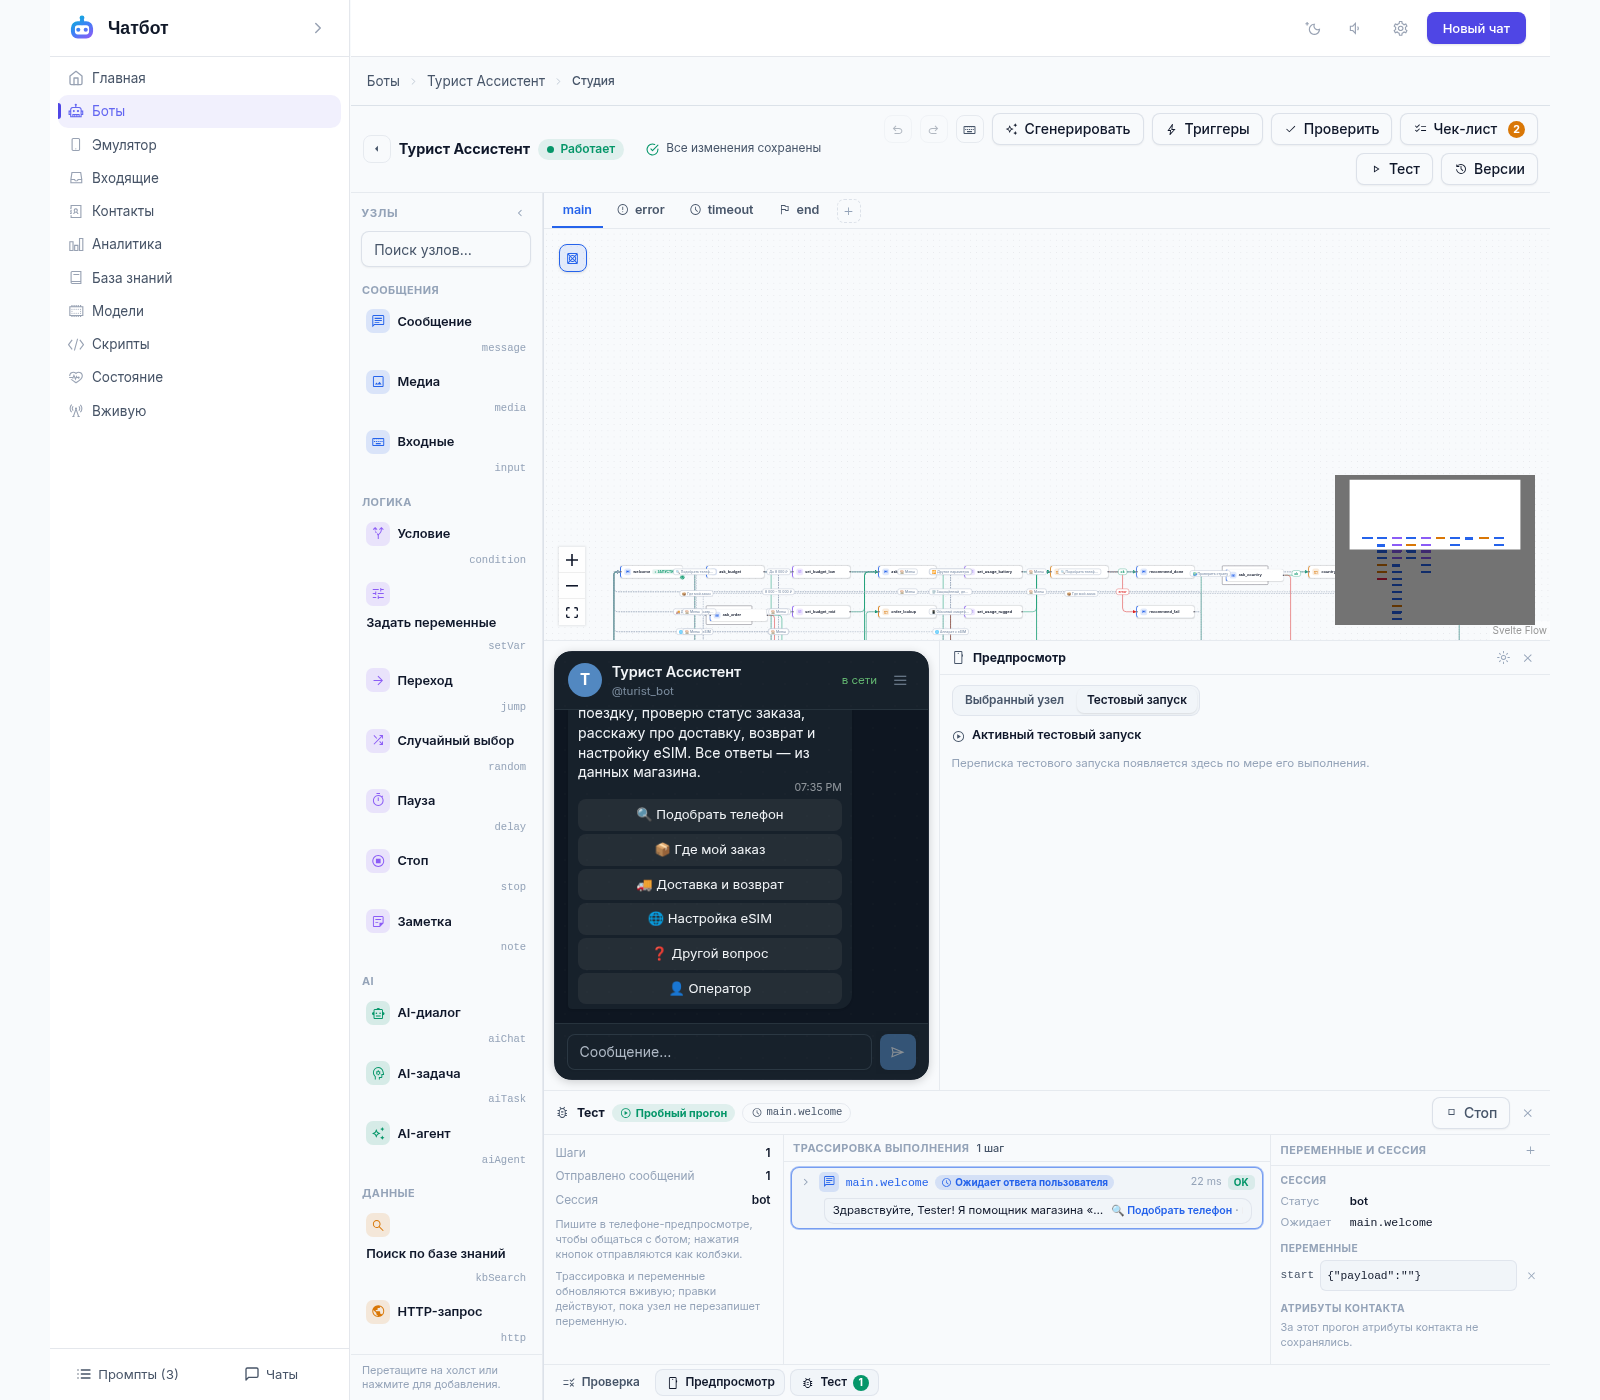This screenshot has height=1400, width=1600.
Task: Open Триггеры panel
Action: point(1207,129)
